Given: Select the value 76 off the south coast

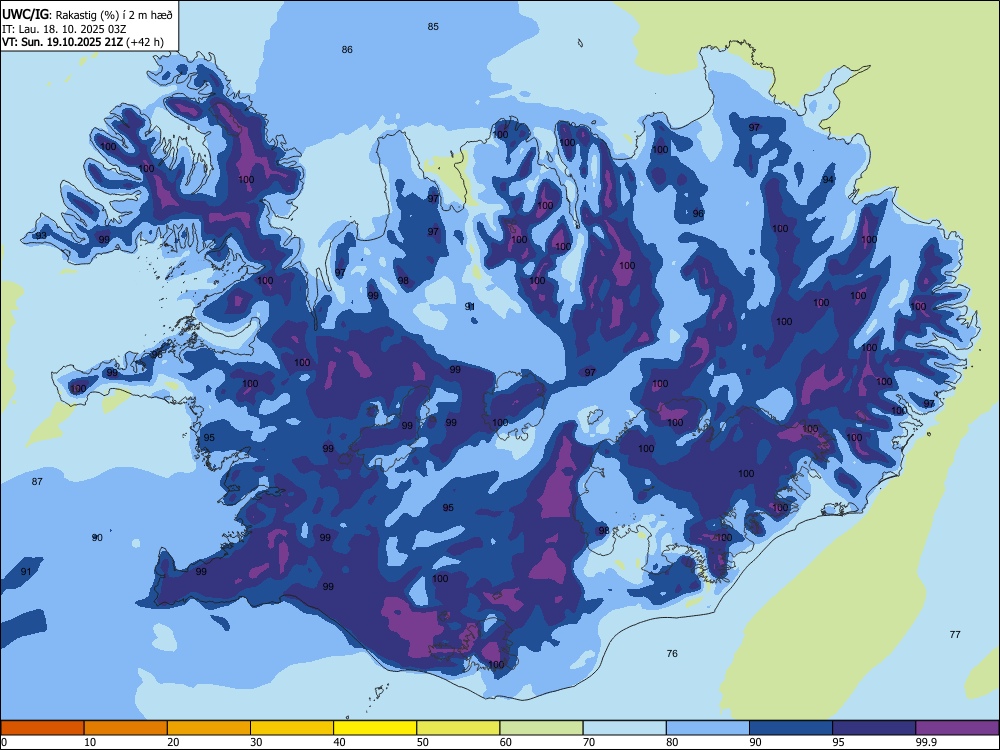Looking at the screenshot, I should (672, 654).
